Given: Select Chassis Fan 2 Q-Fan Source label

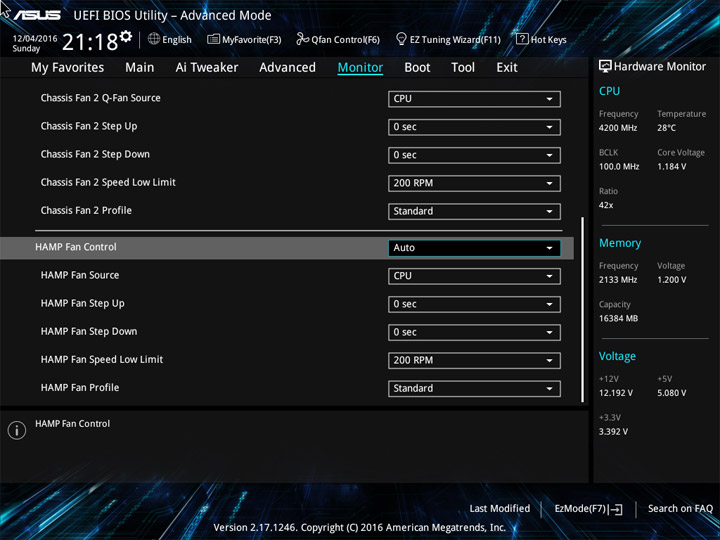Looking at the screenshot, I should (x=101, y=98).
